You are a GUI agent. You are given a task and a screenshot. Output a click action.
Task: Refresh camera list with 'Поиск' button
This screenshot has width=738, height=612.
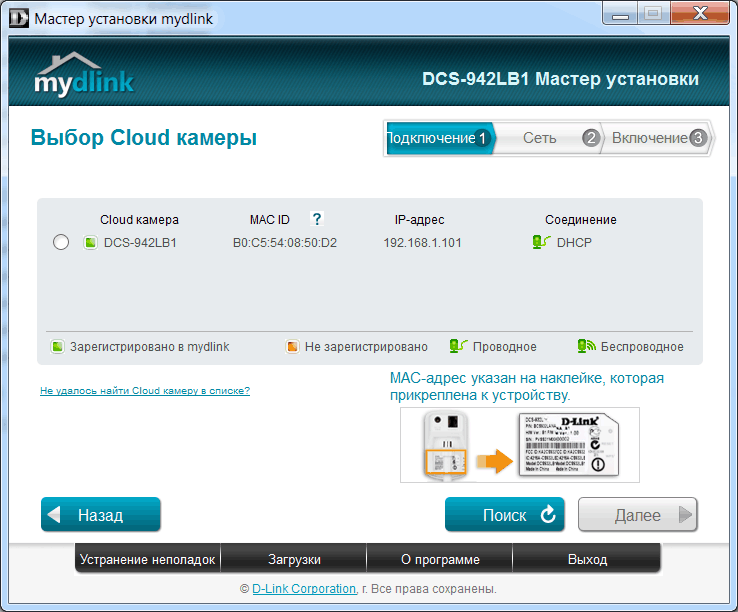pos(505,515)
